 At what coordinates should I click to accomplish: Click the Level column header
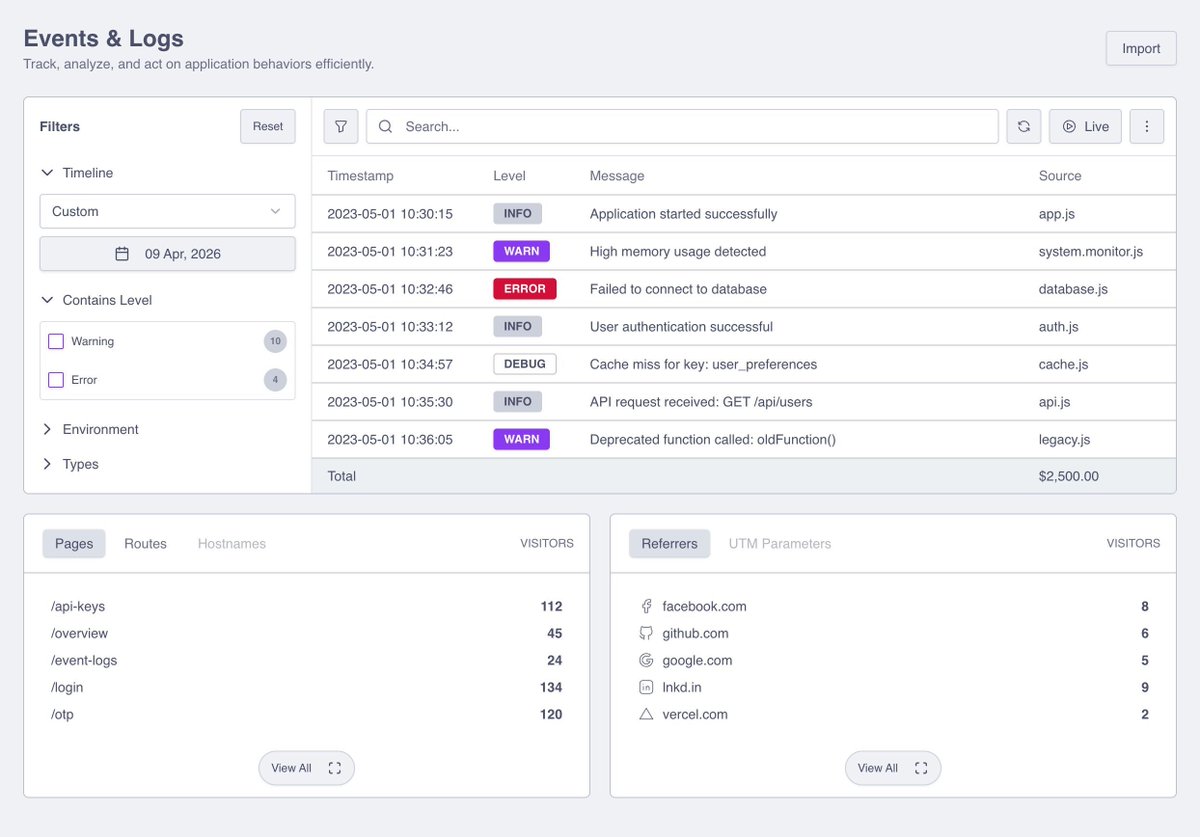point(509,176)
